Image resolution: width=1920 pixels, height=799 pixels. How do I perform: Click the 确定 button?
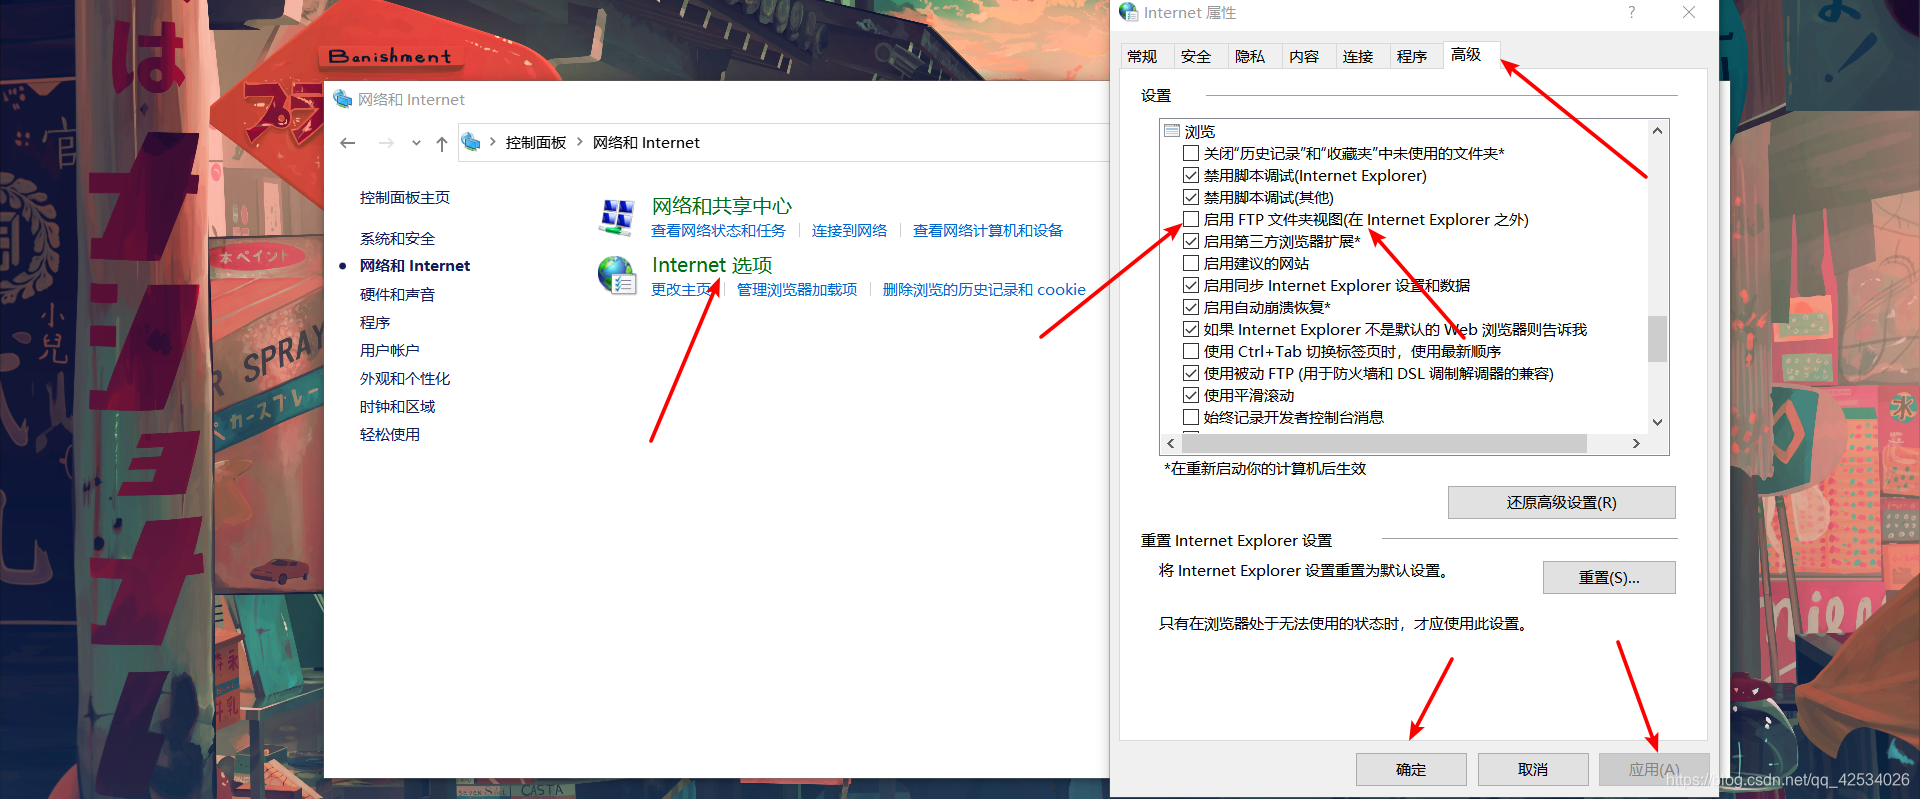click(x=1411, y=769)
